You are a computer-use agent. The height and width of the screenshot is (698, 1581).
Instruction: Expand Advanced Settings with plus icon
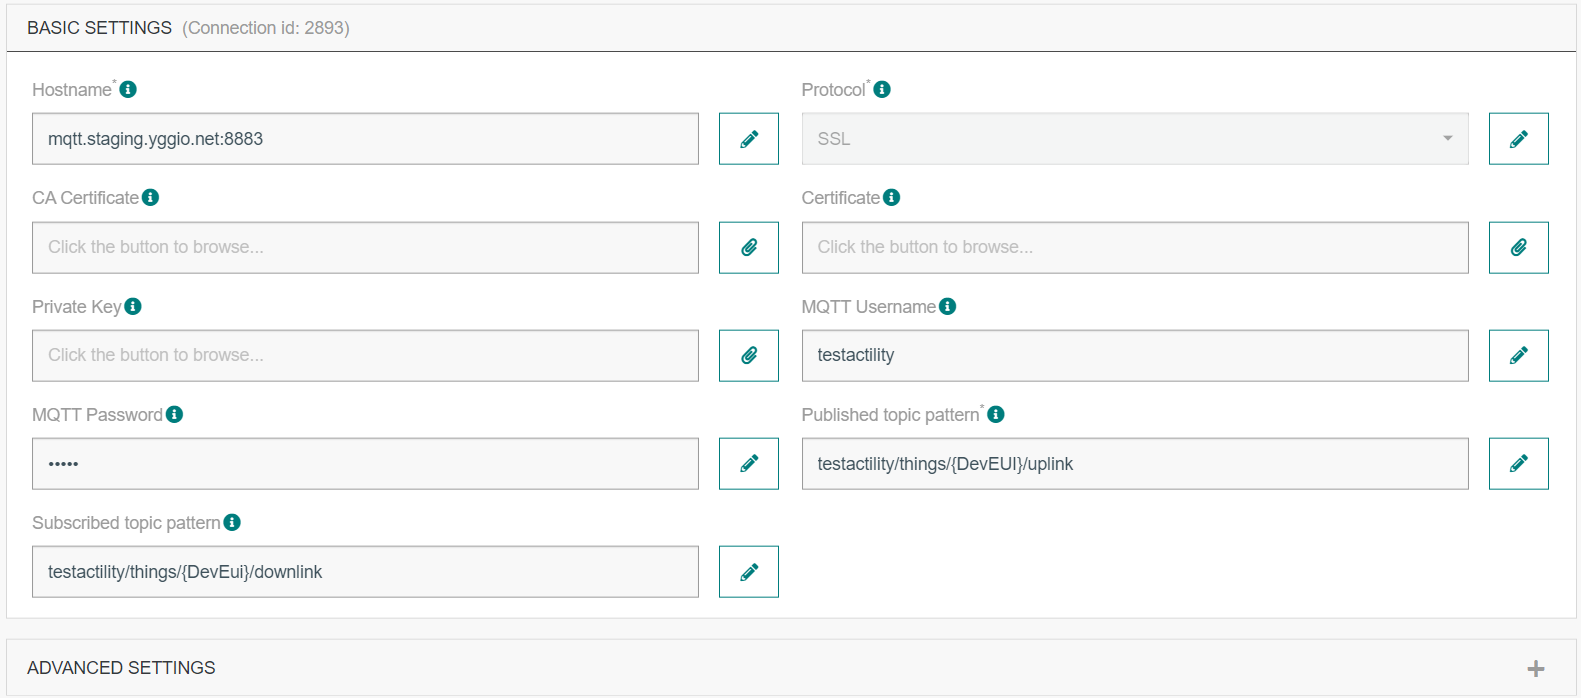pos(1535,668)
